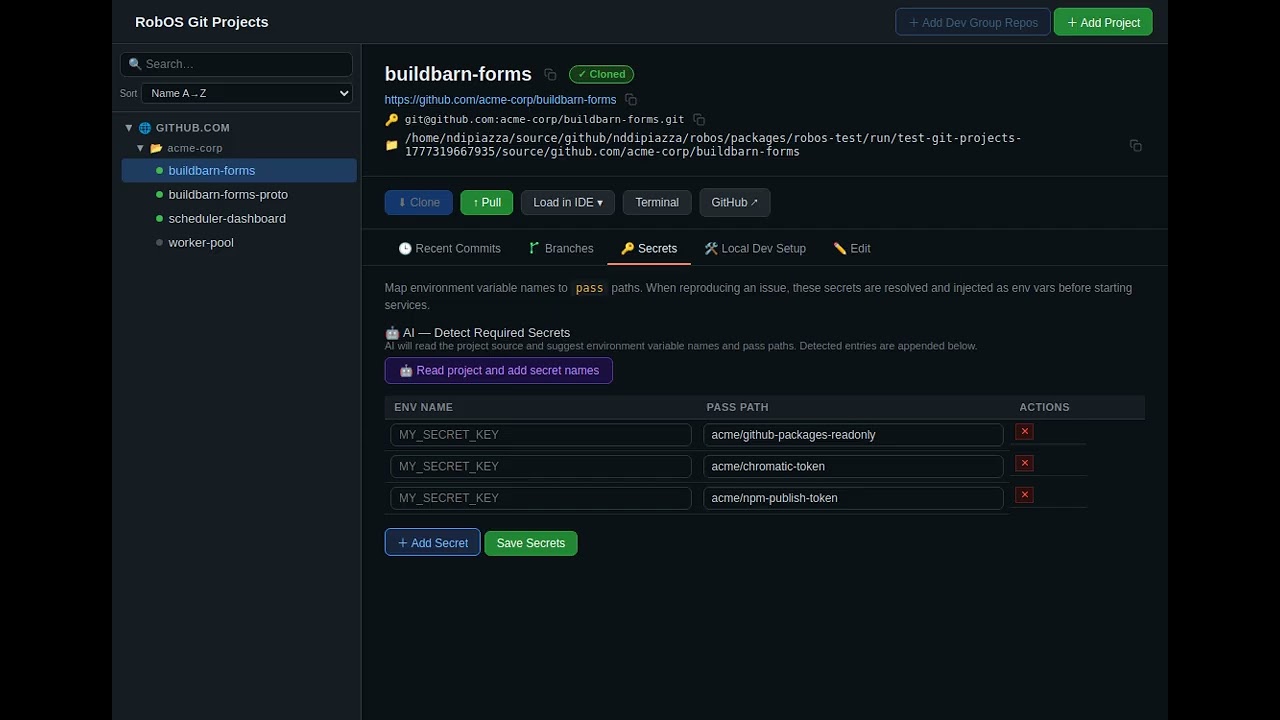
Task: Click the local /home/ndipiazza path text
Action: pos(713,145)
